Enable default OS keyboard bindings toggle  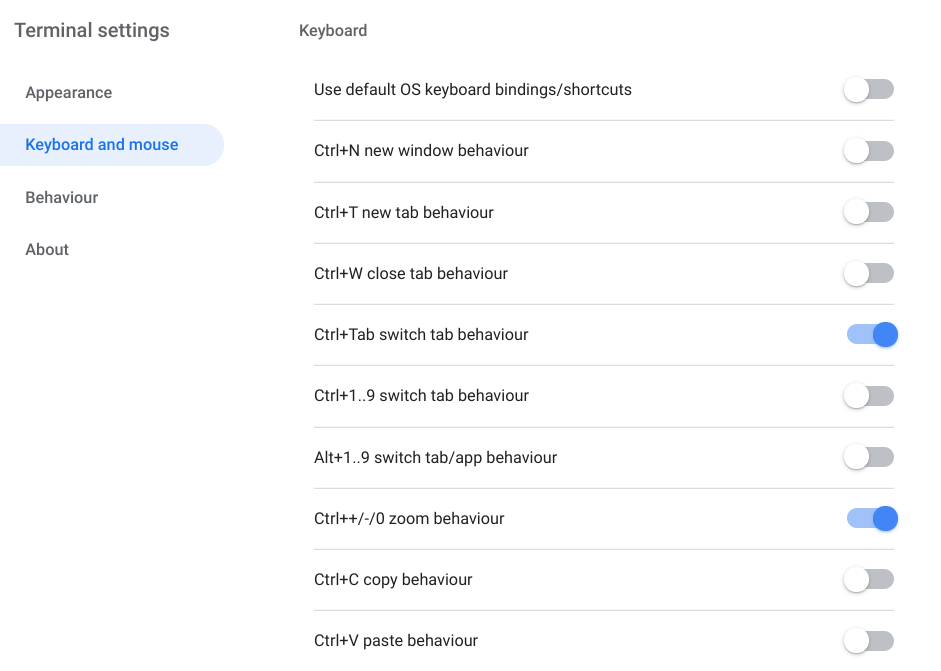click(x=868, y=90)
